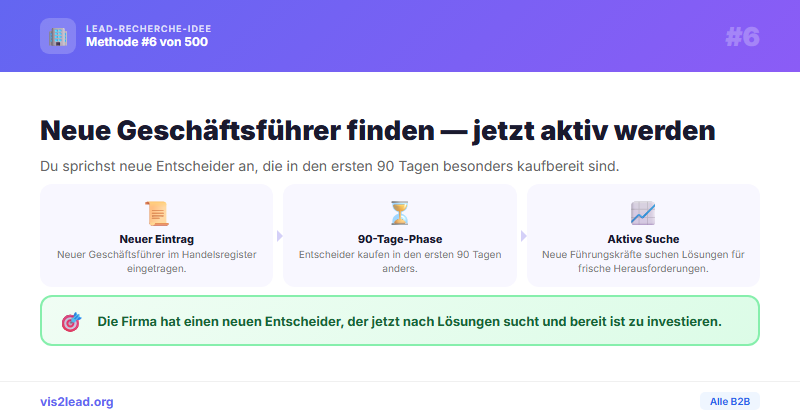Click the LEAD-RECHERCHE-IDEE label
The image size is (800, 420).
click(148, 29)
